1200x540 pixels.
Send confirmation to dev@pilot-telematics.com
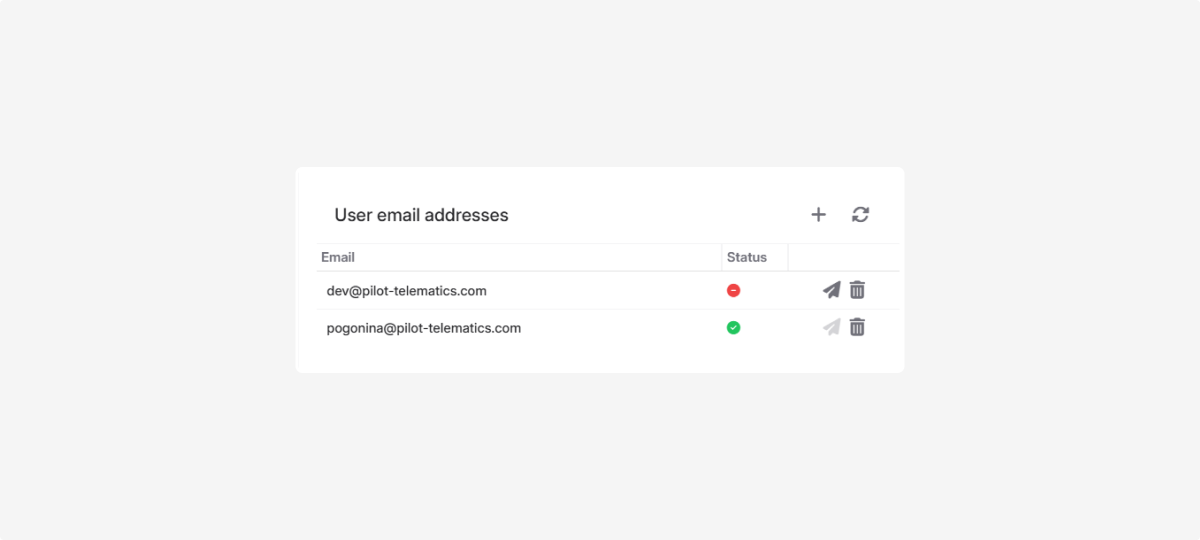click(x=831, y=290)
